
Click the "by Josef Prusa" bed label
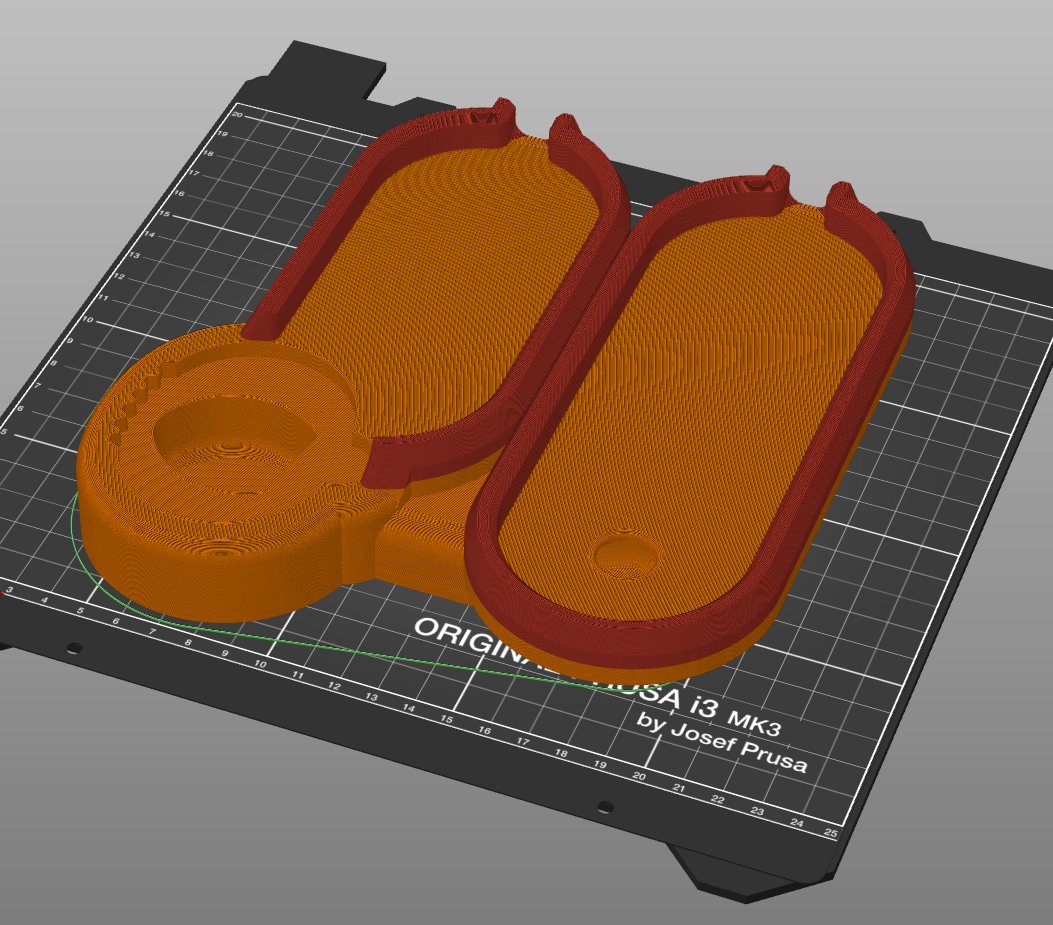(x=721, y=742)
